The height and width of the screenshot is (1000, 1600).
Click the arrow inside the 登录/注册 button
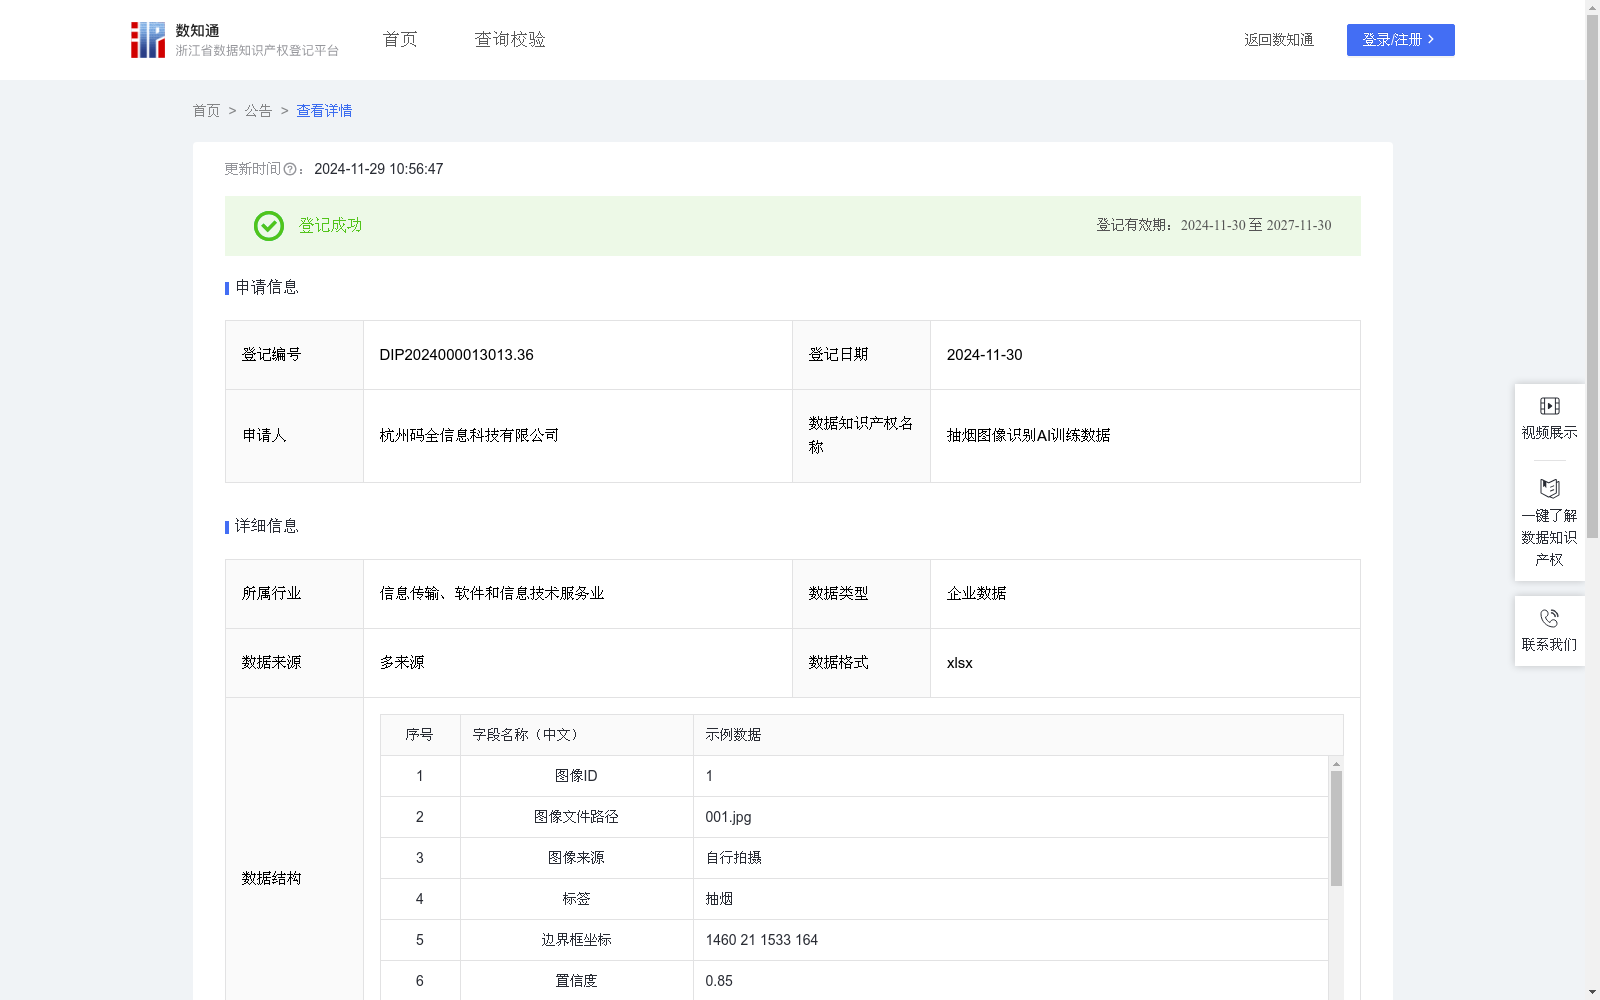pos(1431,39)
